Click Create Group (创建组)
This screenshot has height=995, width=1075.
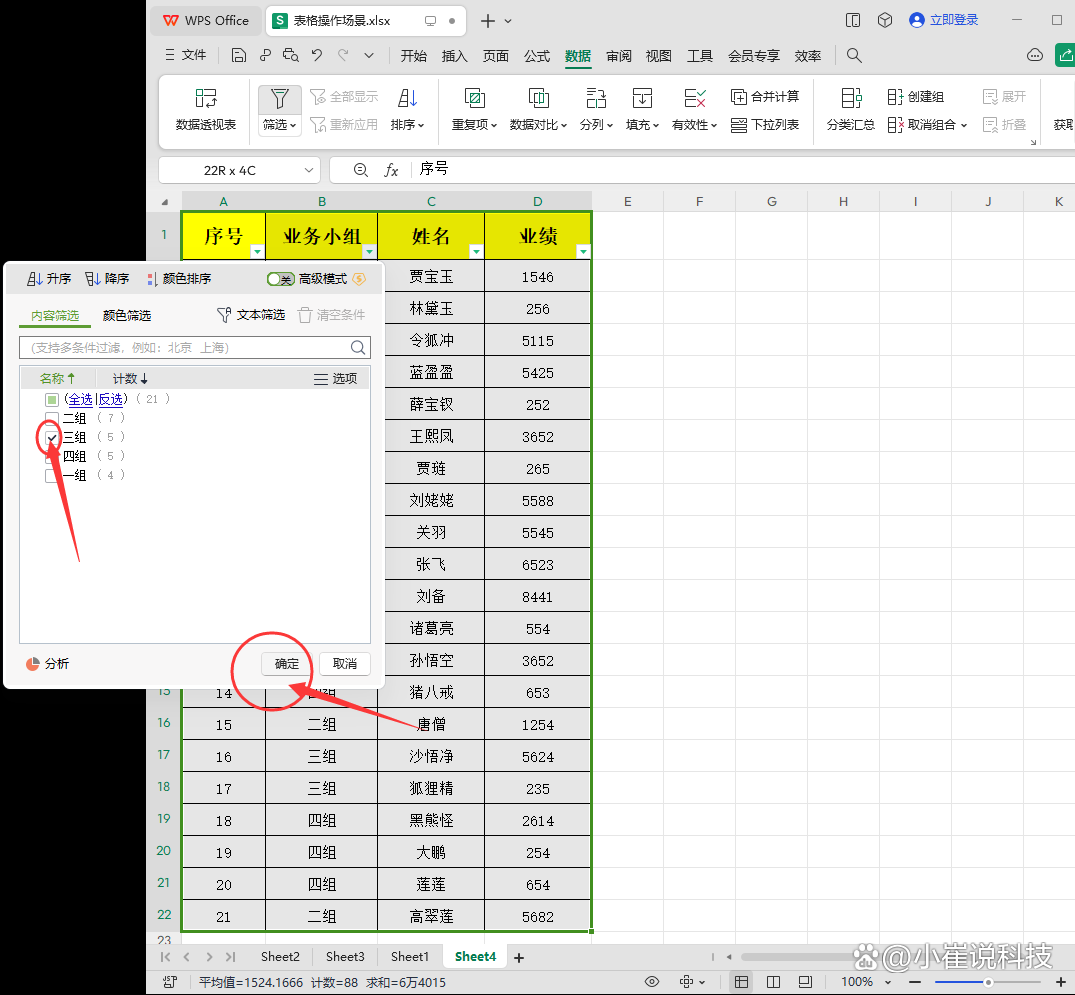[x=916, y=97]
